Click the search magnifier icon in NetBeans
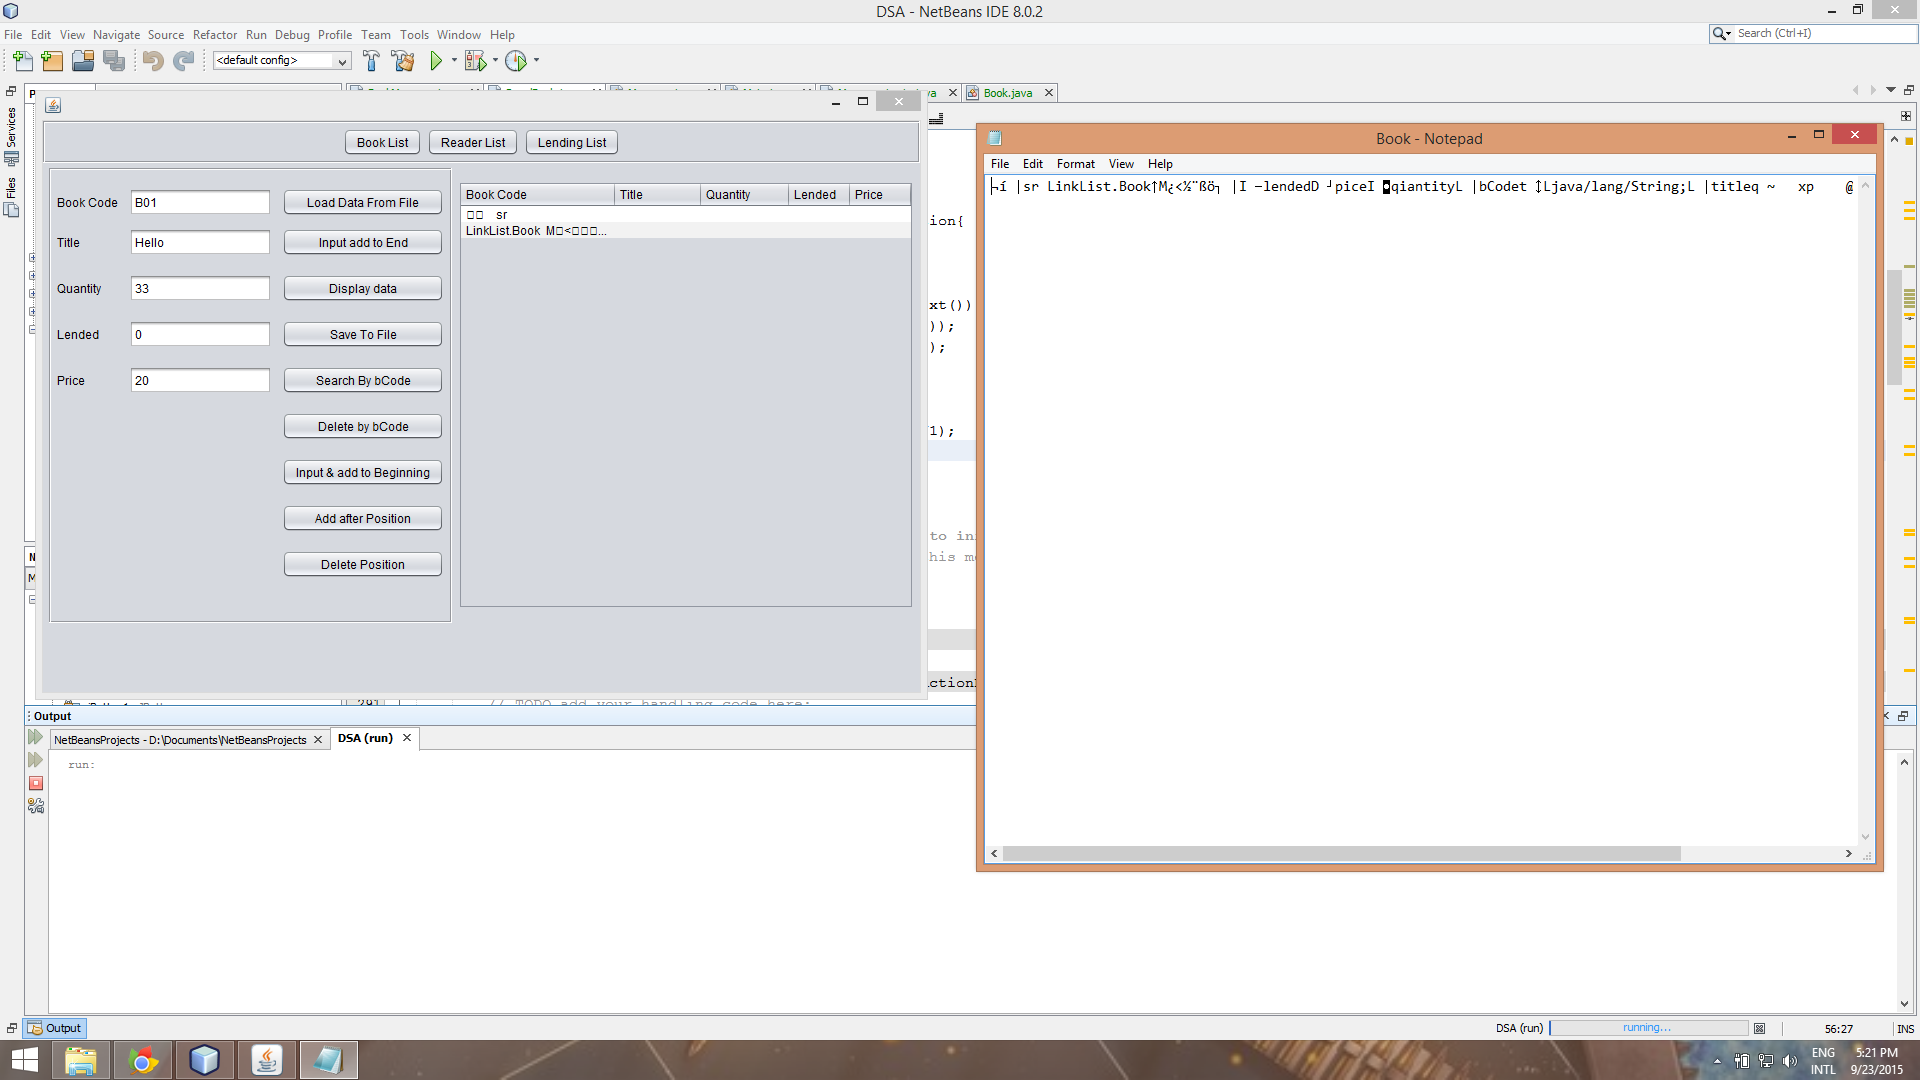This screenshot has height=1080, width=1920. 1720,34
